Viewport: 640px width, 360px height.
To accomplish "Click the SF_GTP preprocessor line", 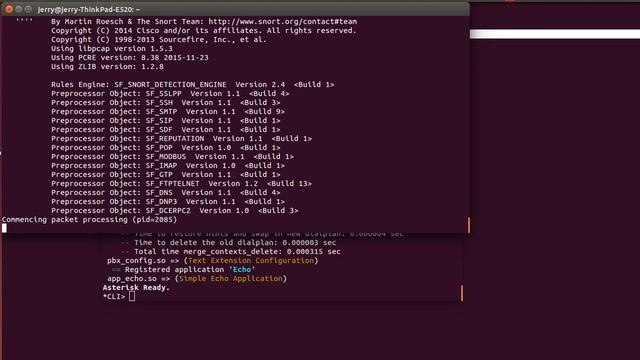I will click(x=166, y=174).
